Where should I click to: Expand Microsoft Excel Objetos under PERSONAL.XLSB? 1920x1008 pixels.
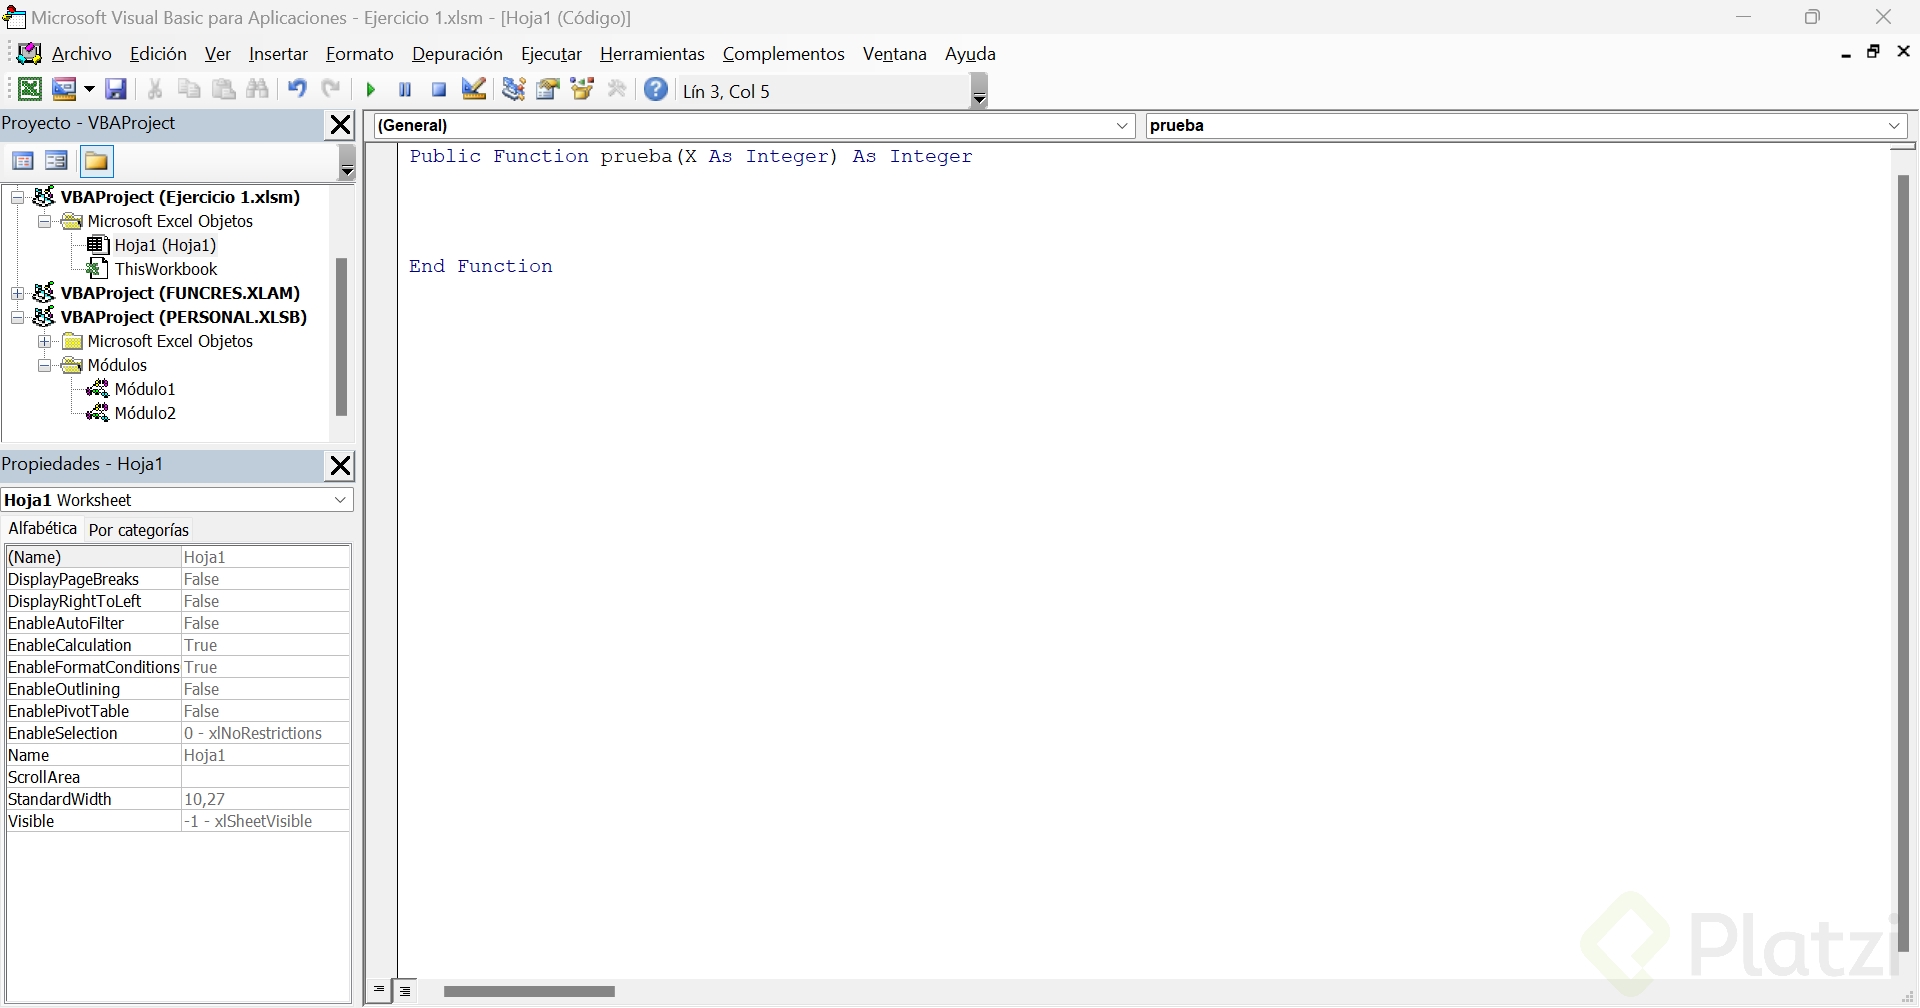click(45, 341)
